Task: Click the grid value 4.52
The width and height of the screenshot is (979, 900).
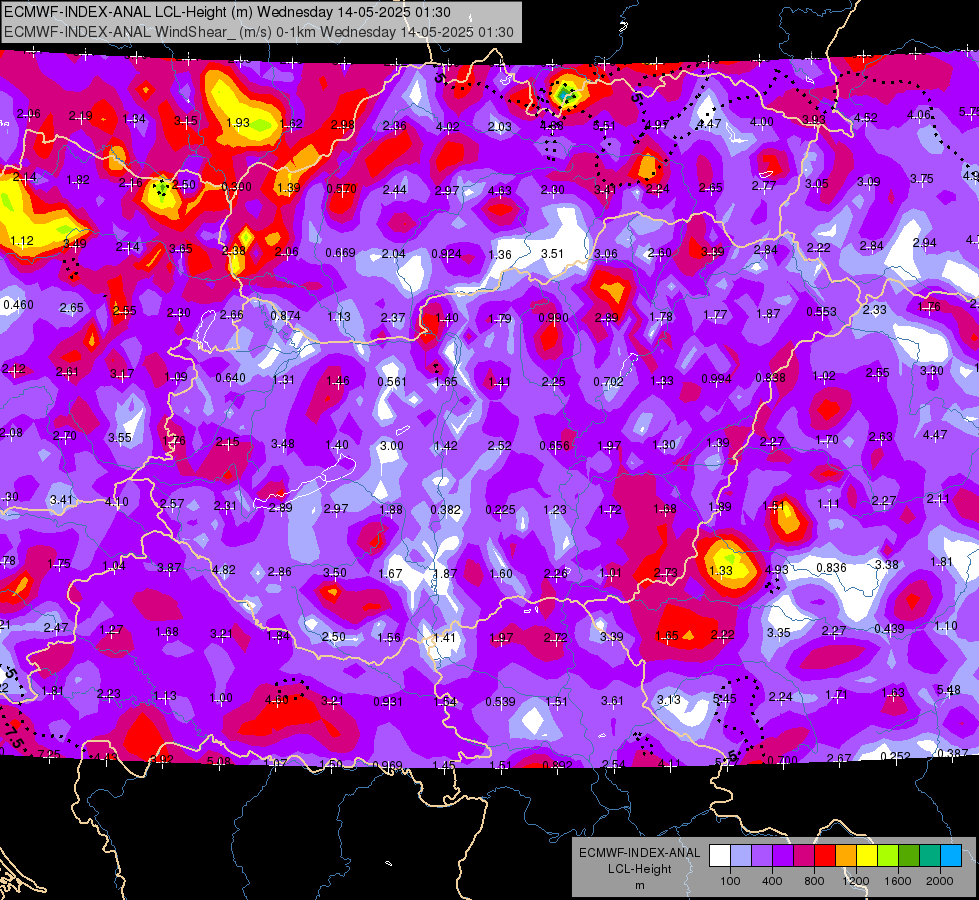Action: click(866, 117)
